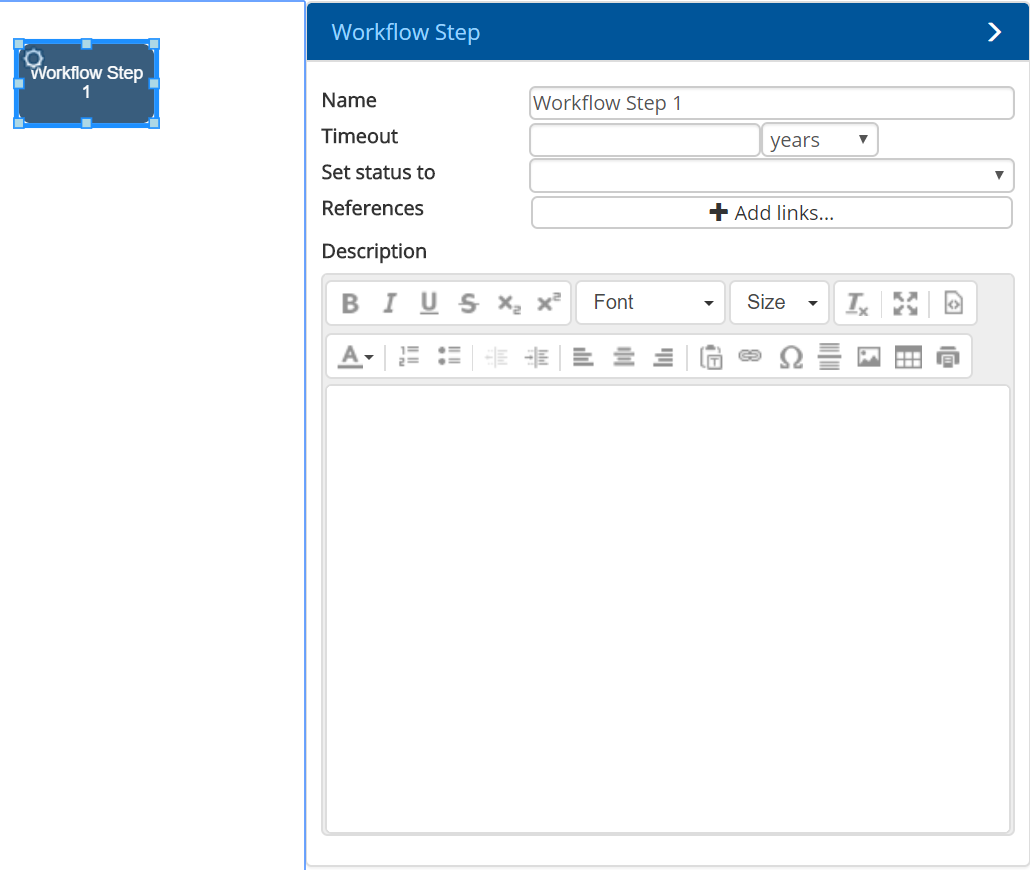Click the Name input field
The height and width of the screenshot is (870, 1030).
coord(771,103)
